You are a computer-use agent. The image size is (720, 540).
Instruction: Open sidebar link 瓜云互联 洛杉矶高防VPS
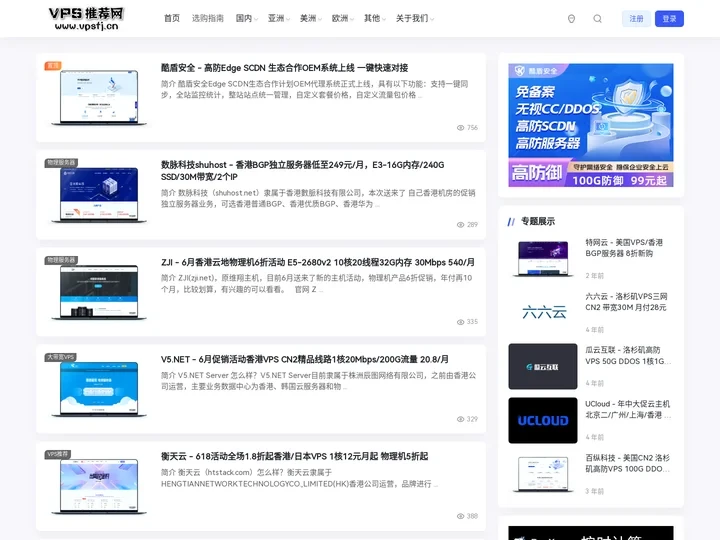(628, 355)
